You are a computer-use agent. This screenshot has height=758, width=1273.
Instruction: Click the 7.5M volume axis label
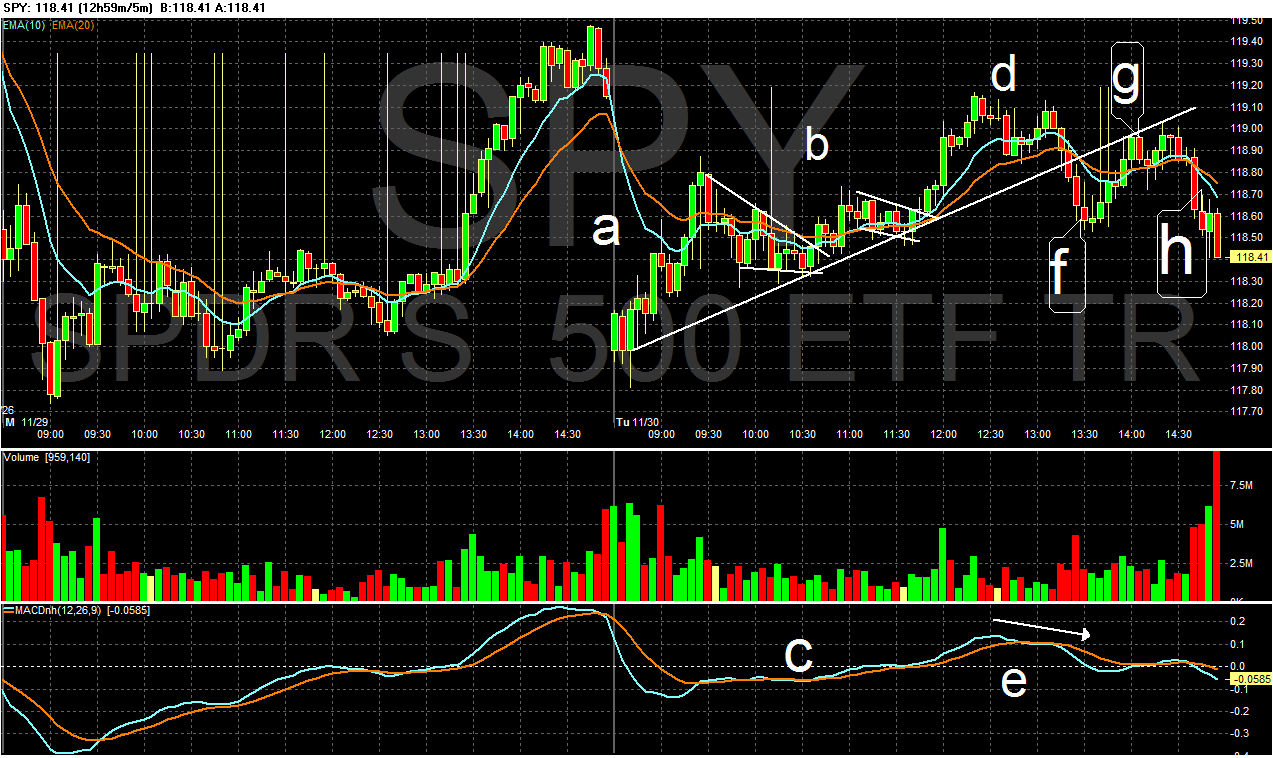1241,485
